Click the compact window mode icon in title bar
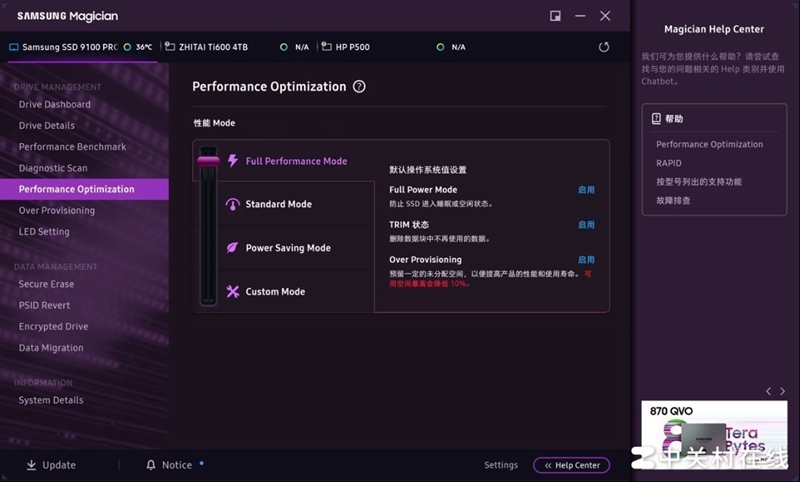Viewport: 800px width, 482px height. pos(555,16)
